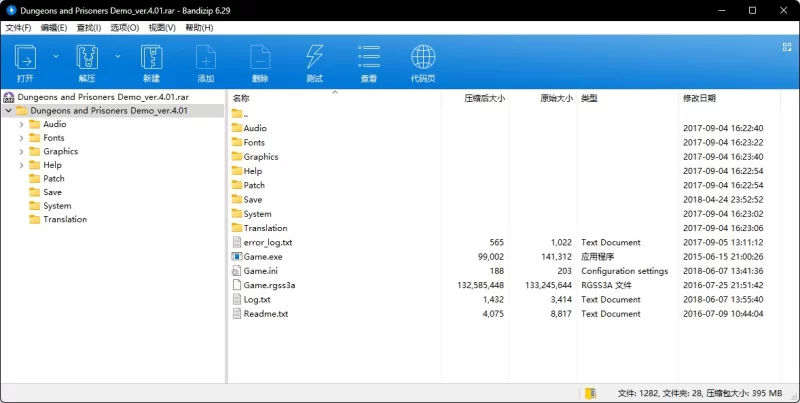This screenshot has width=800, height=403.
Task: Click the Code page (代码页) globe icon
Action: click(423, 57)
